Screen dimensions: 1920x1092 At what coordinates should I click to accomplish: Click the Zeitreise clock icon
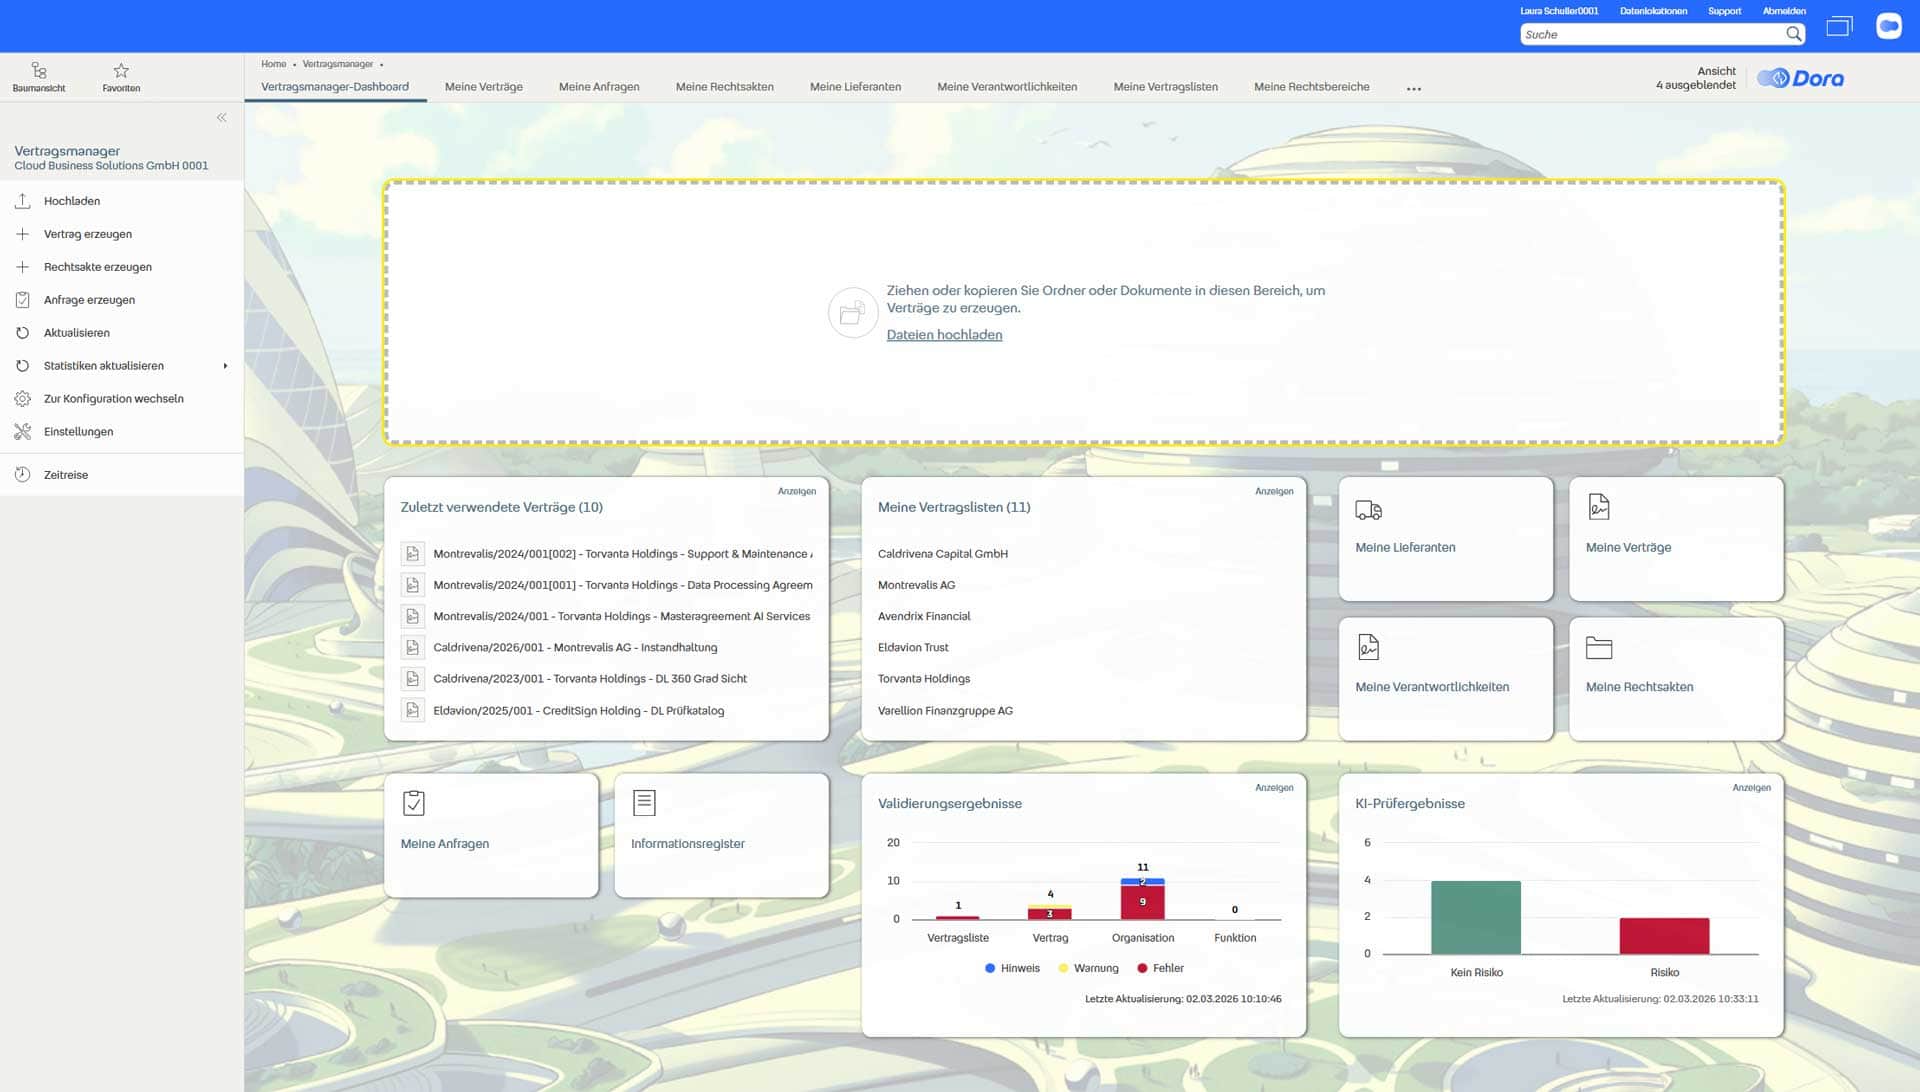[23, 475]
